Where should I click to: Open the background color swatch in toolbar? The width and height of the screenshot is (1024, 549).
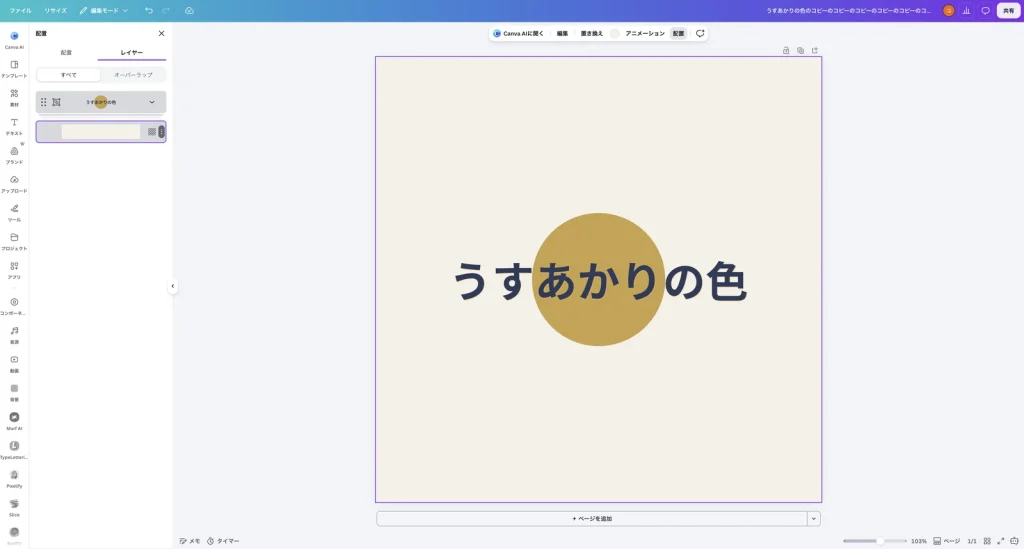[x=615, y=33]
